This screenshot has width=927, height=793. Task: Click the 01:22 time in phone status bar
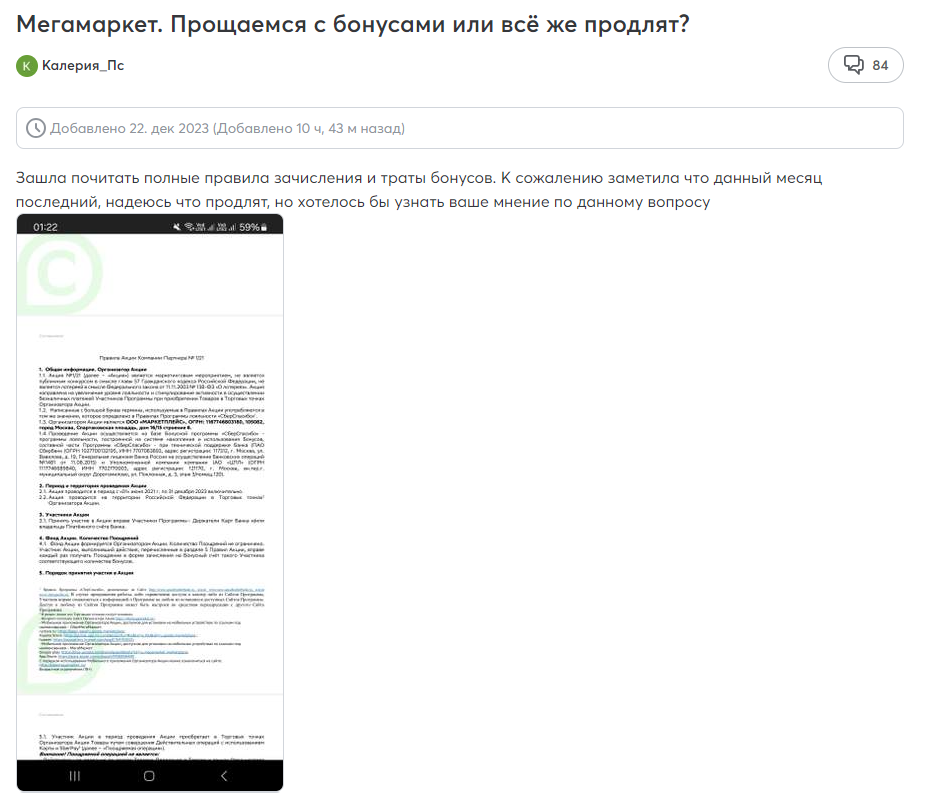(46, 227)
